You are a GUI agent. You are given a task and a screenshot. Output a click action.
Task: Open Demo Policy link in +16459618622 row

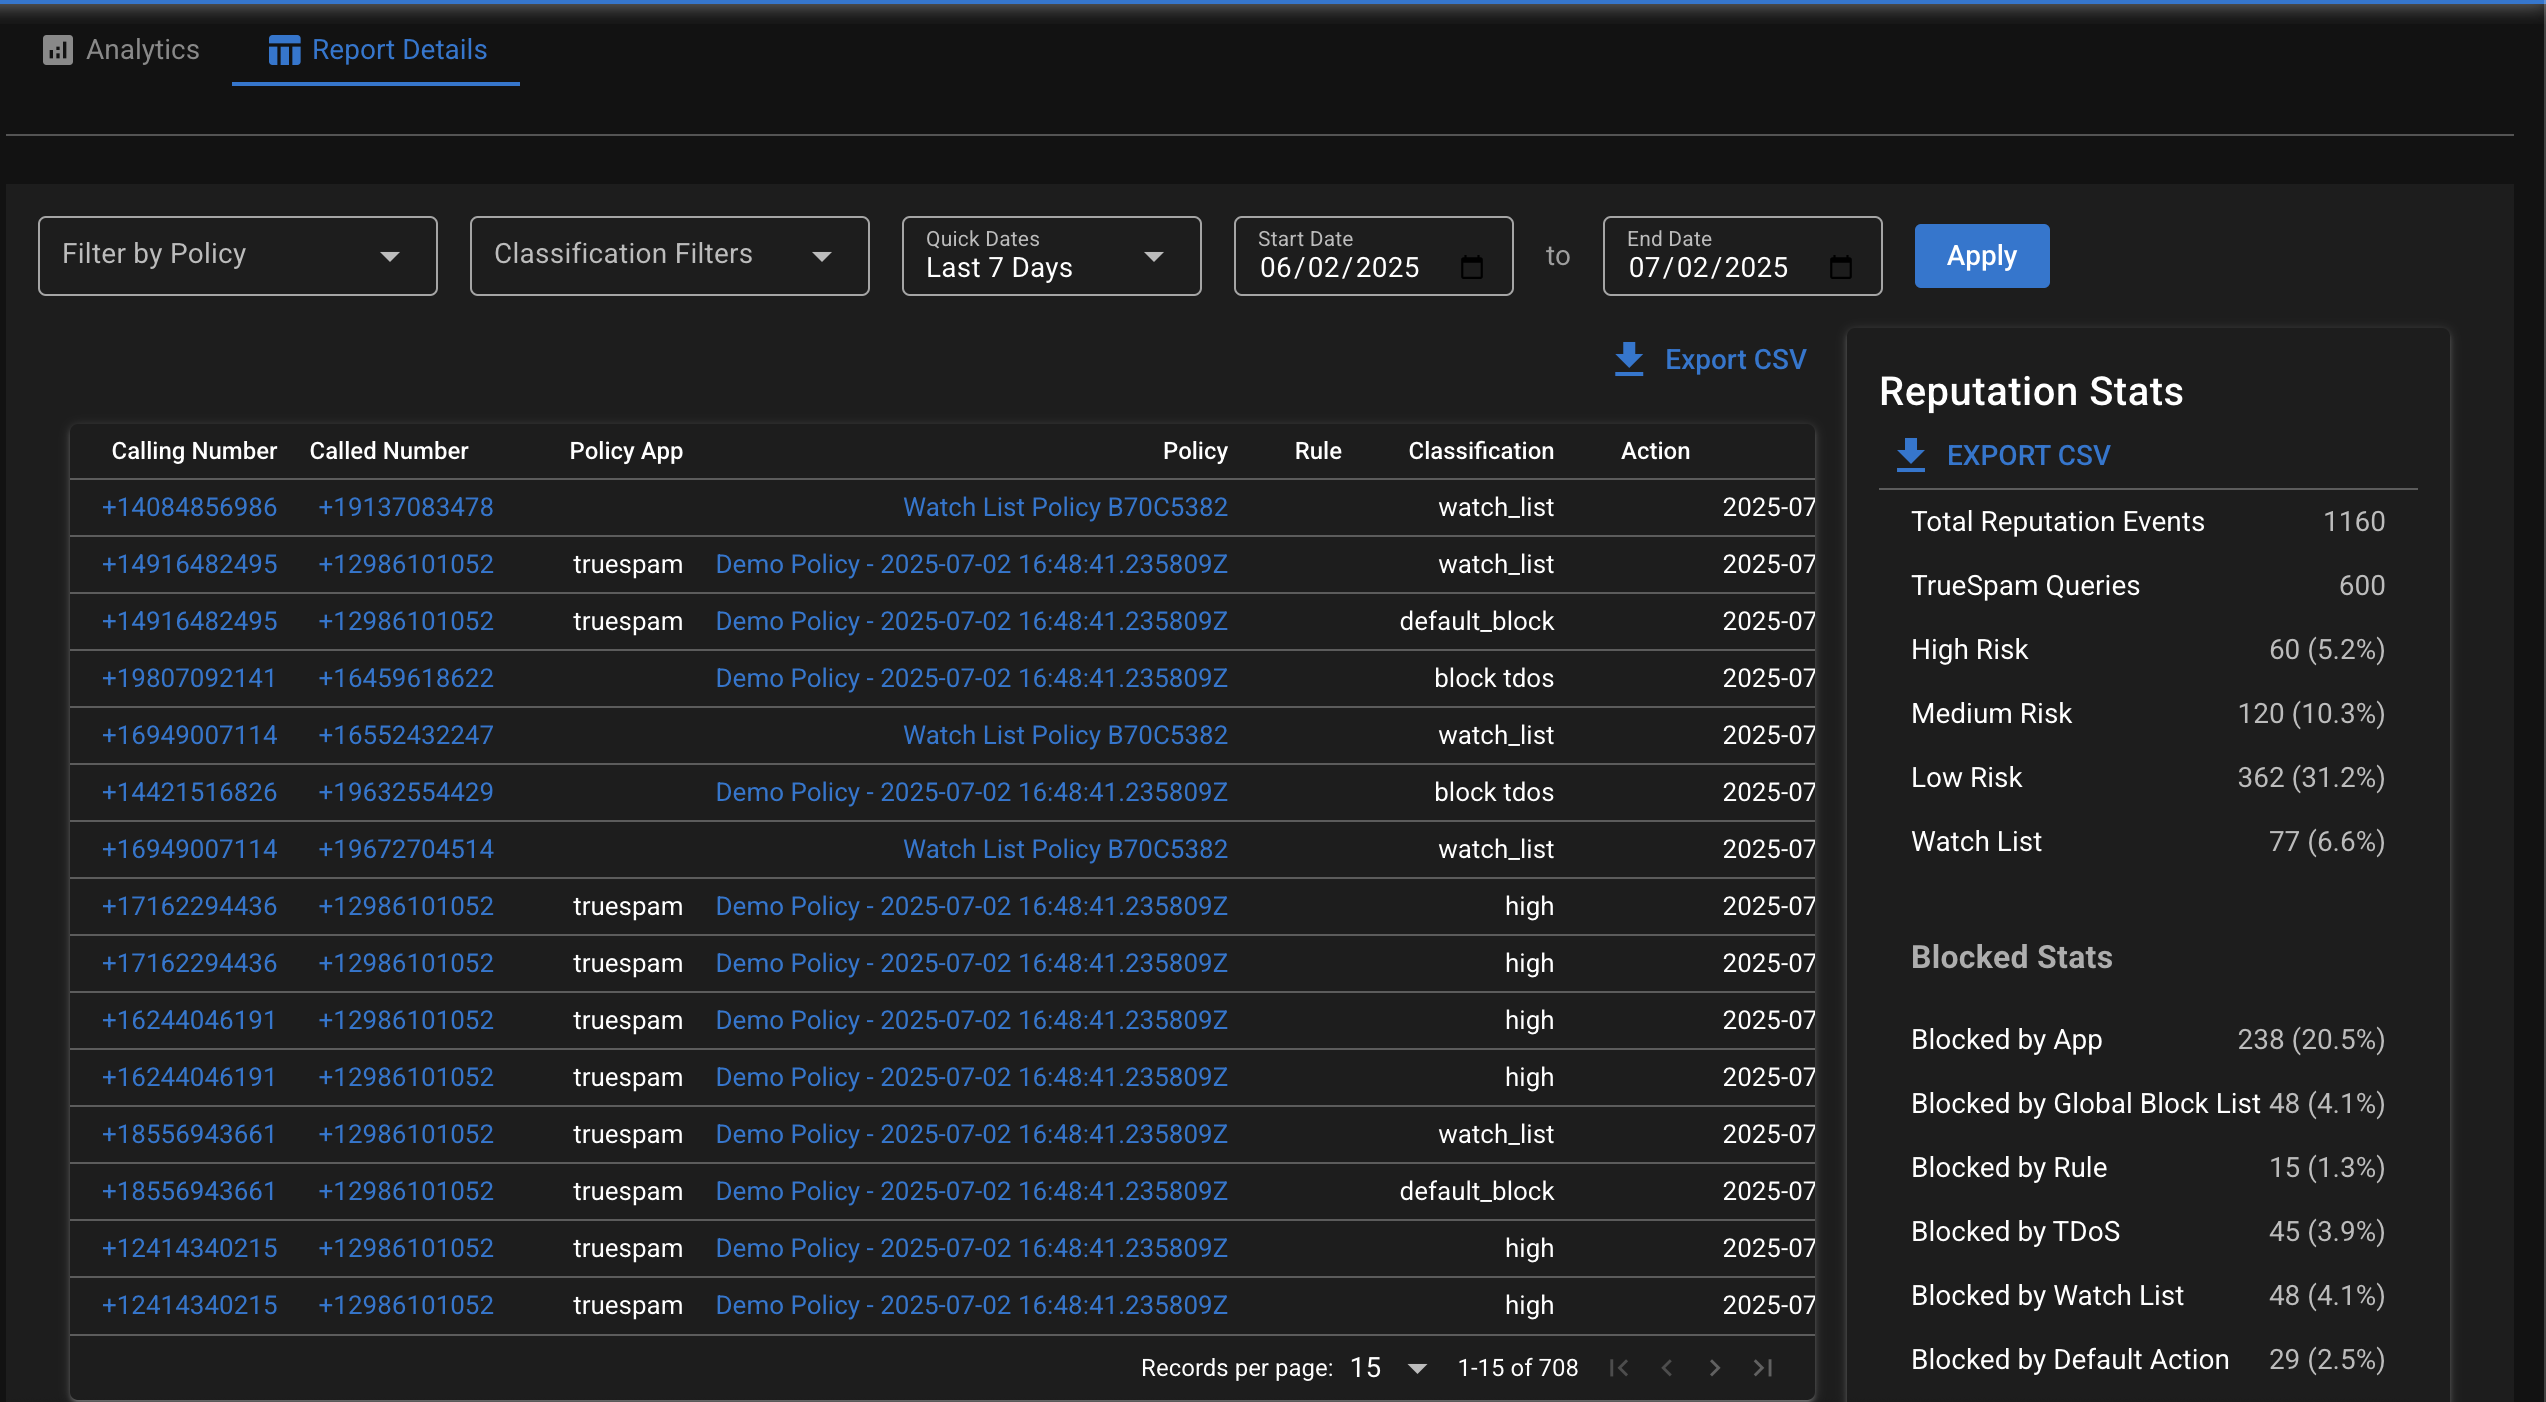[971, 679]
